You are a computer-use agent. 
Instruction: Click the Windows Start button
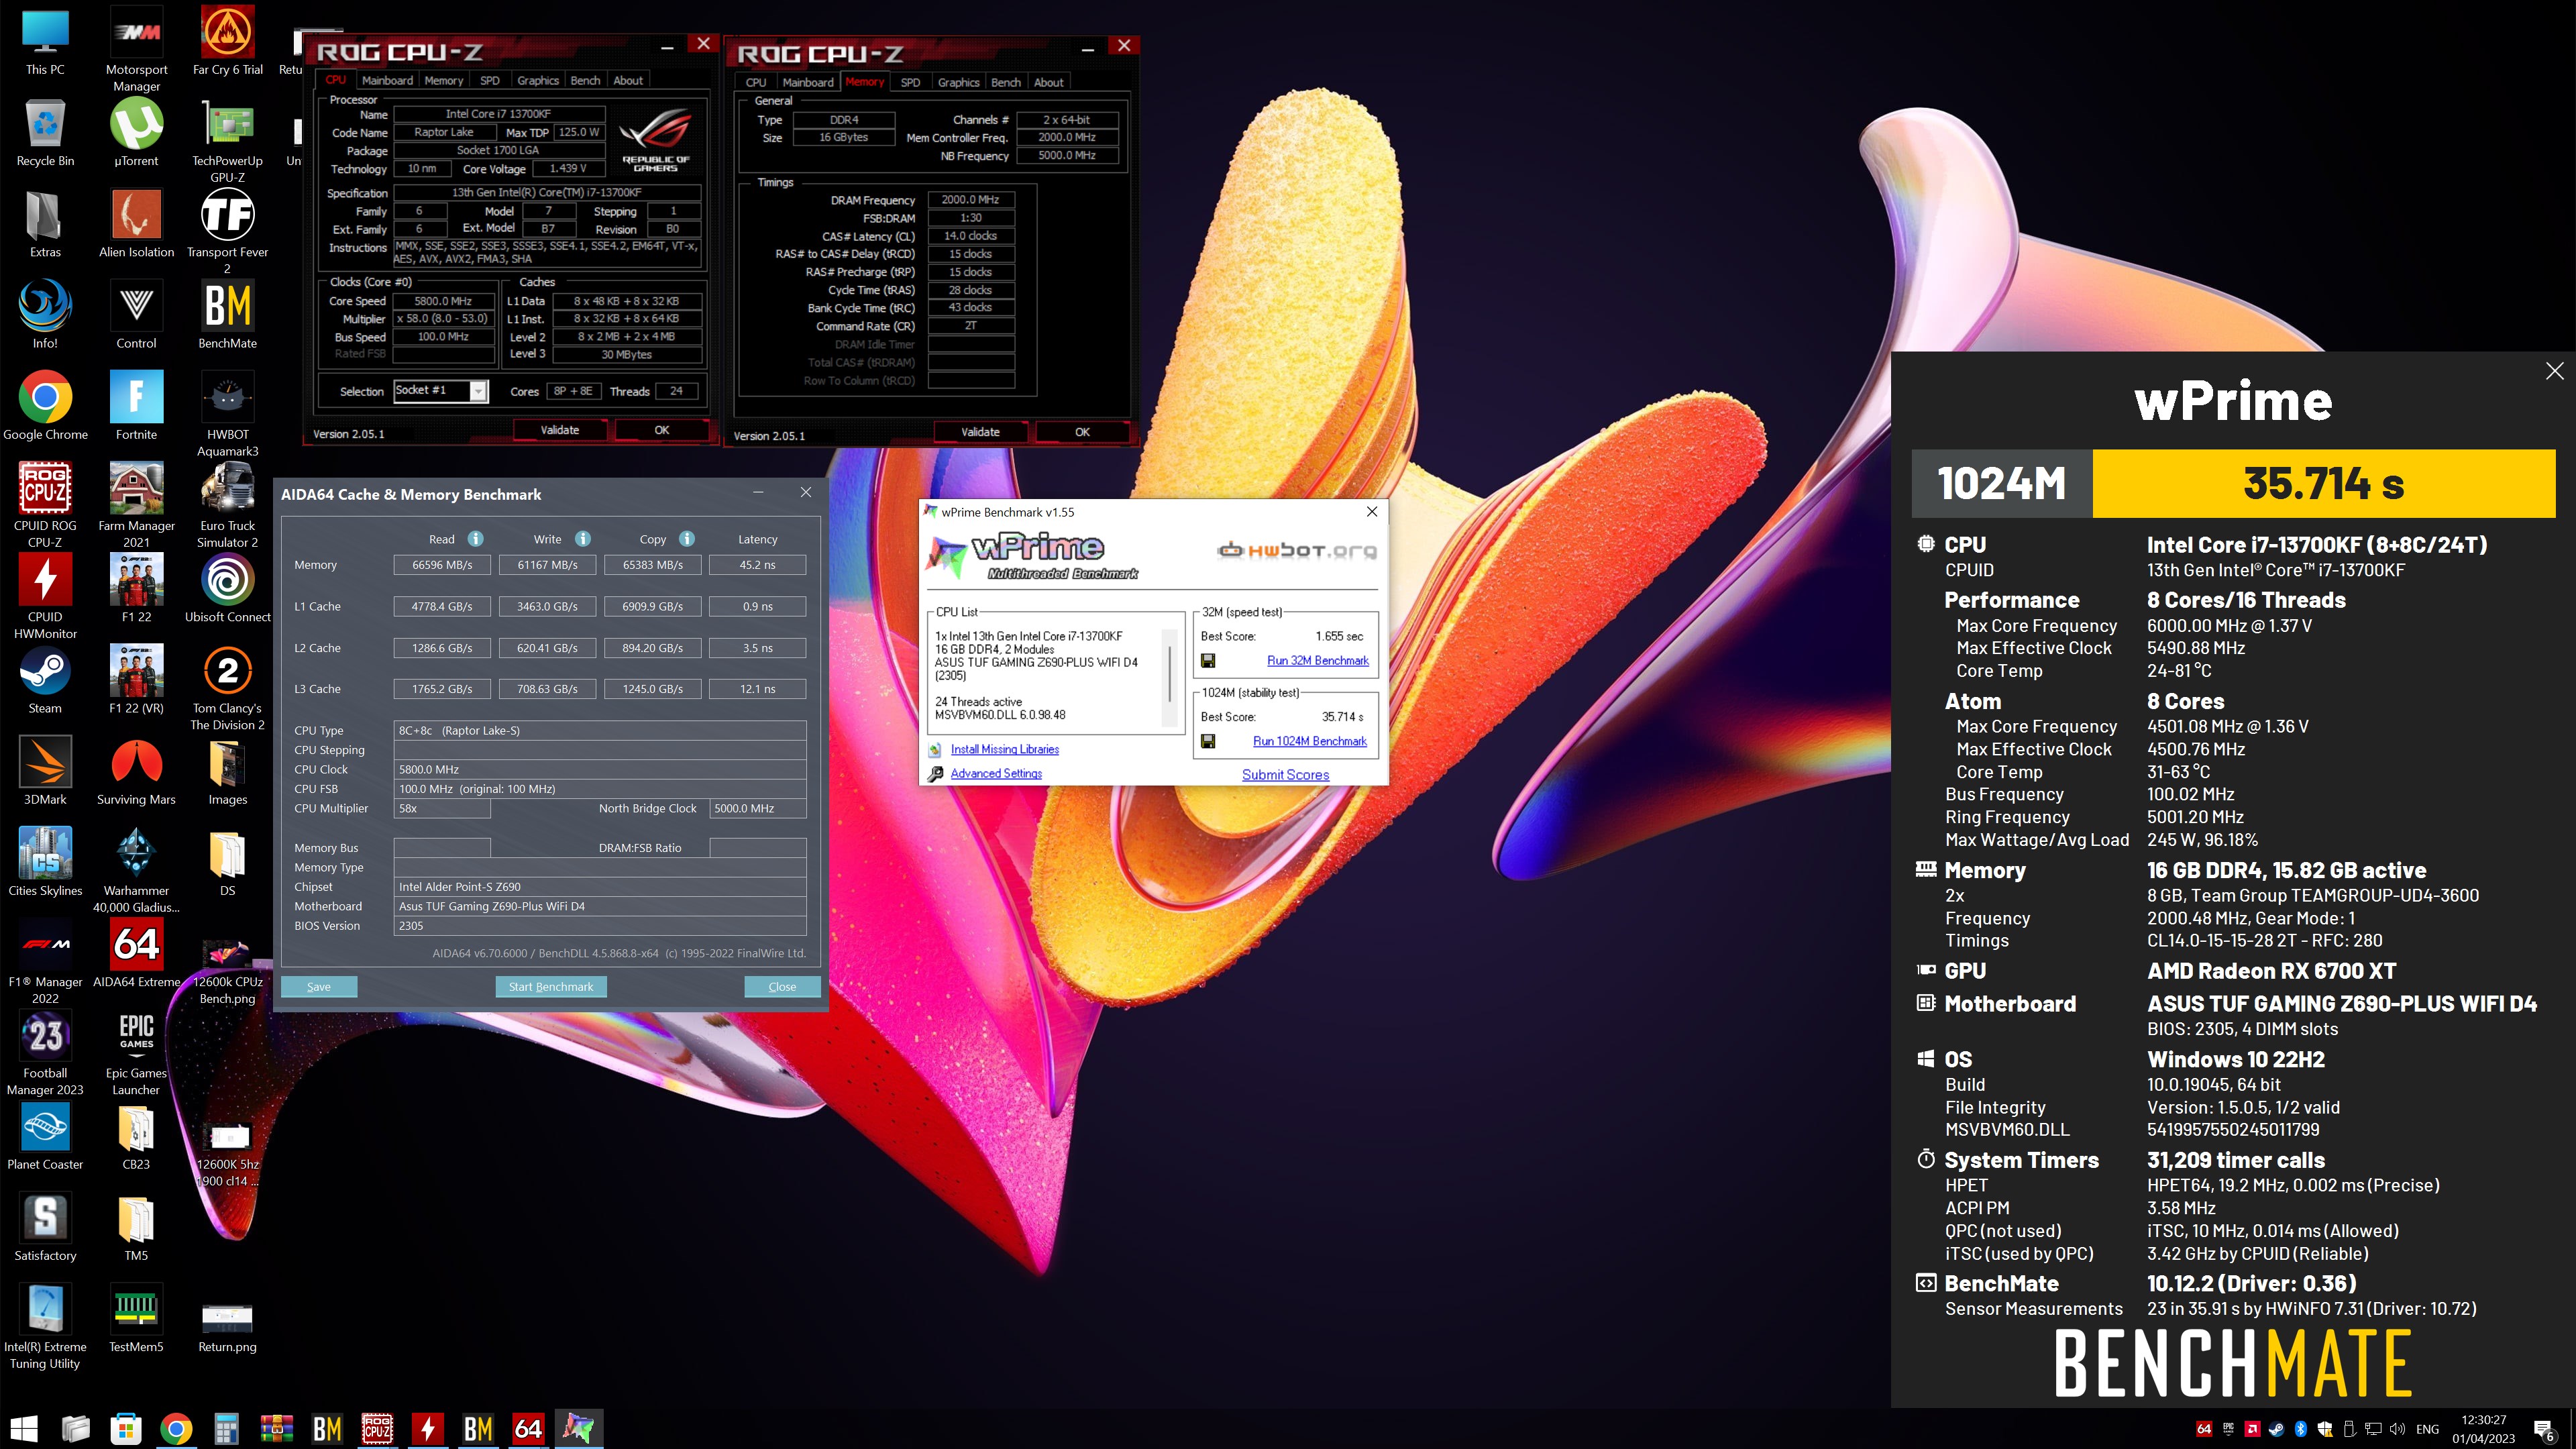(25, 1429)
